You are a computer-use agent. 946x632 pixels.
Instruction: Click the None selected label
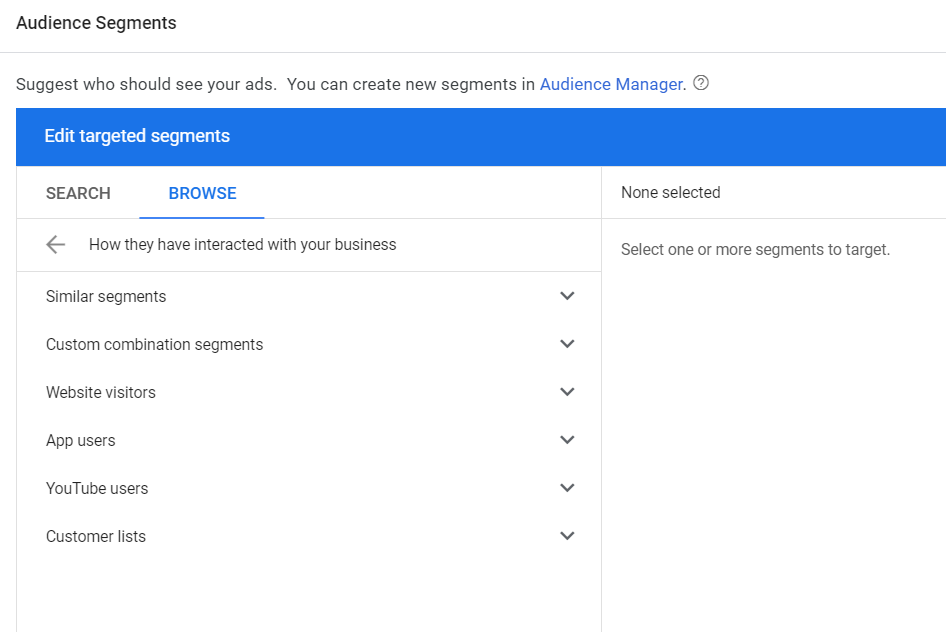(670, 192)
